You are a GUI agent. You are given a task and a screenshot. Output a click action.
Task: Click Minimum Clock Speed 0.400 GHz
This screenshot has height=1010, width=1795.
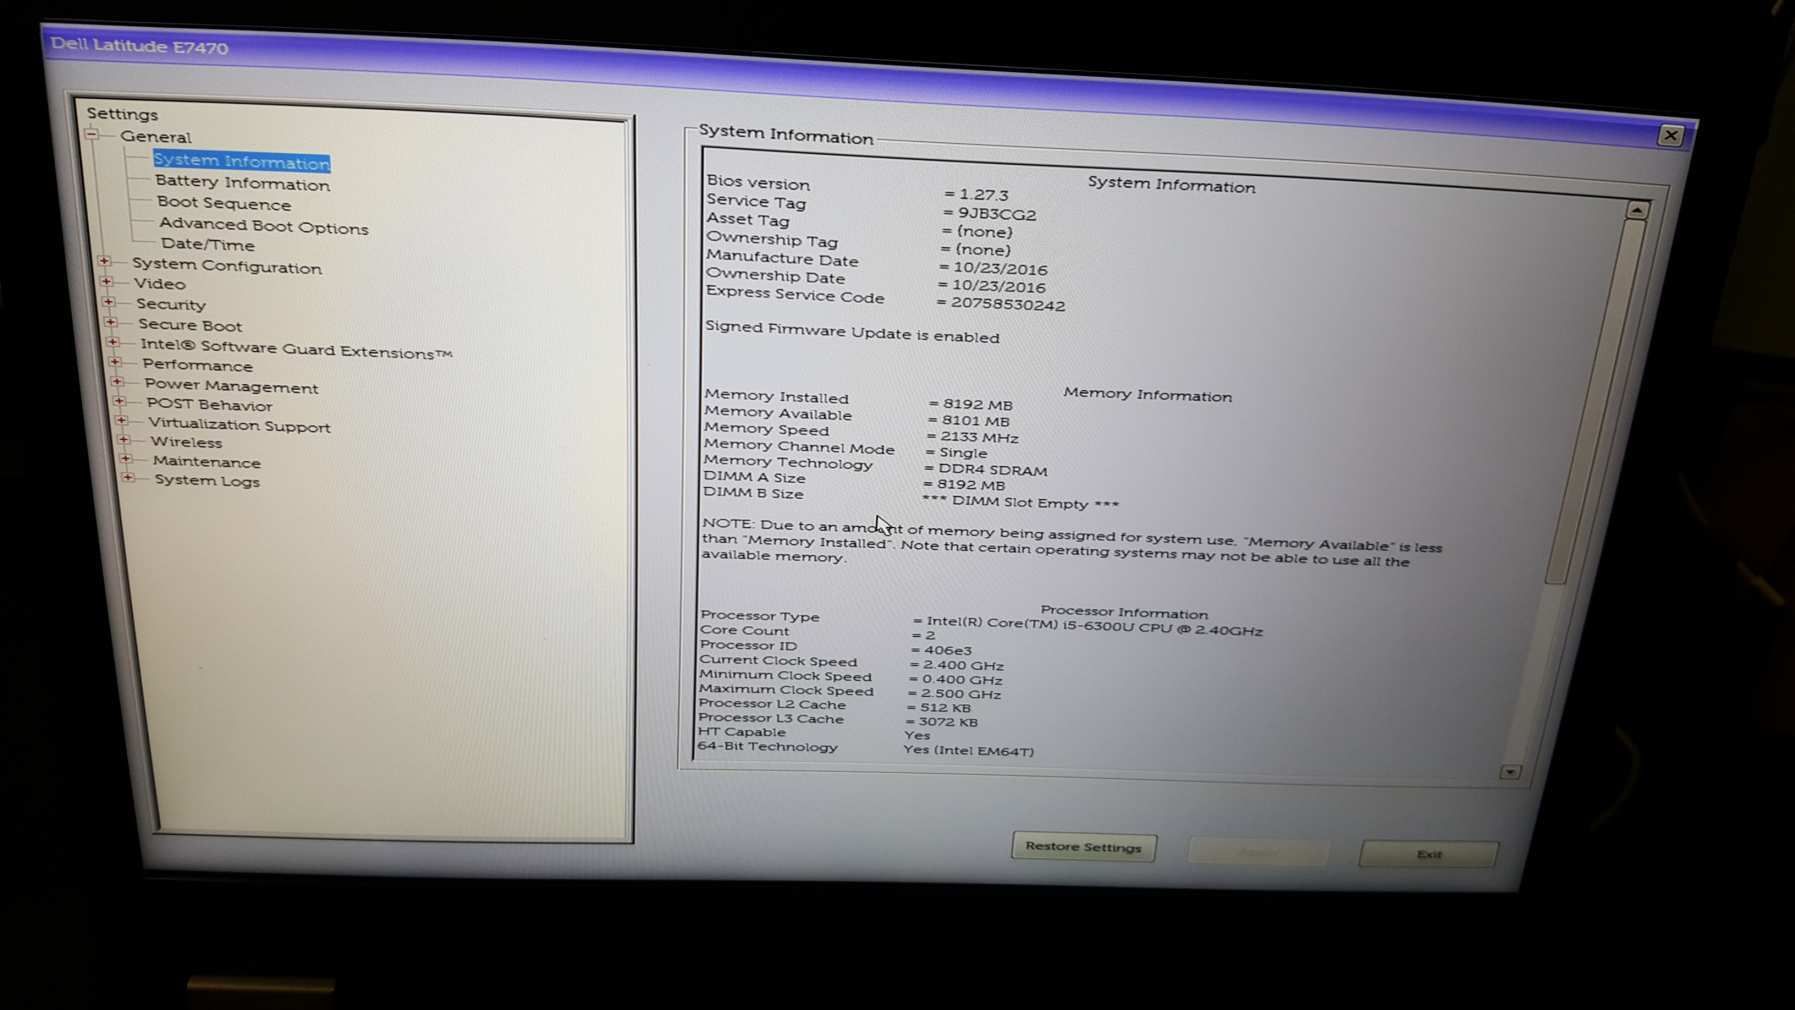click(962, 680)
